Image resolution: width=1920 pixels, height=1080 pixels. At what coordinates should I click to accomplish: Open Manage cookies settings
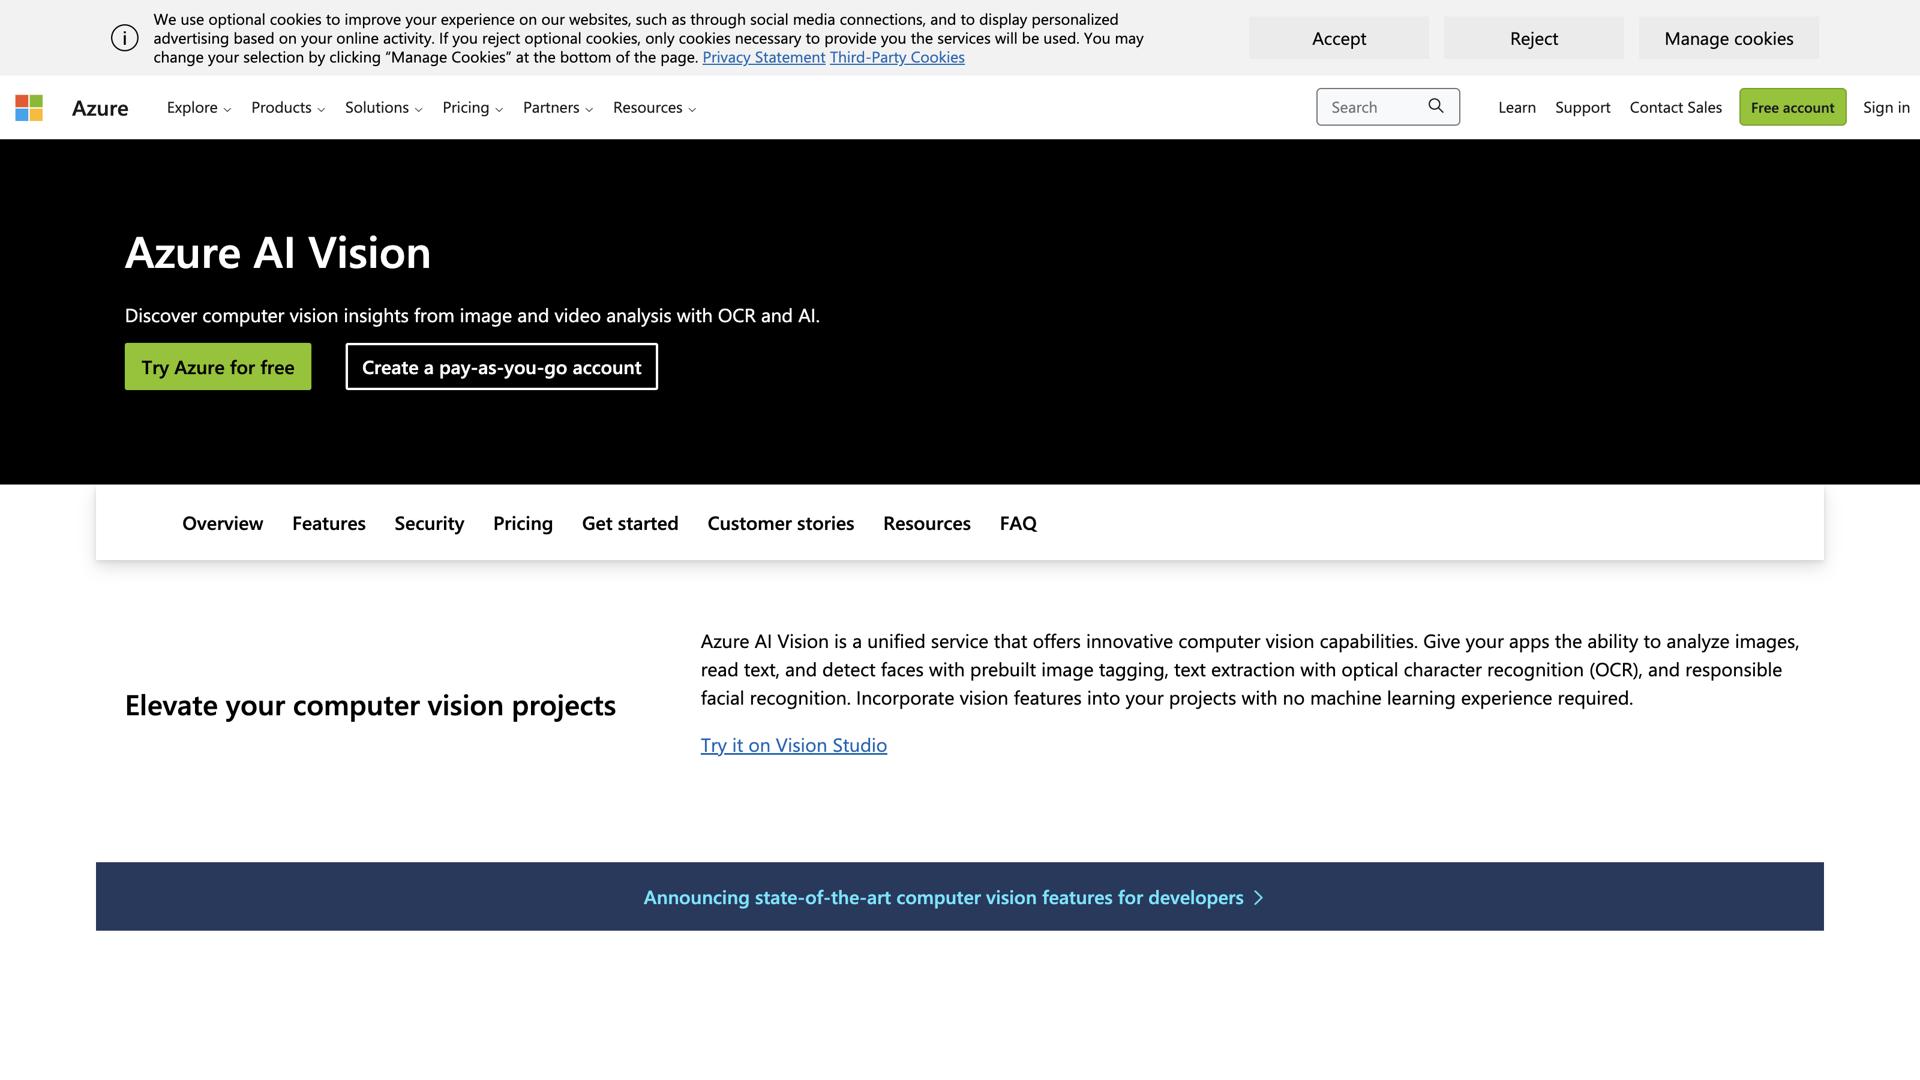click(1727, 38)
